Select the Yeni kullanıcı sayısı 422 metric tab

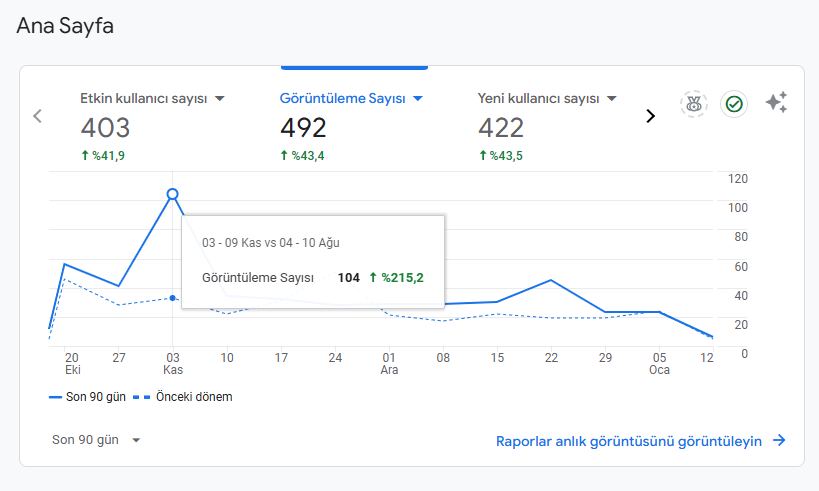coord(547,126)
